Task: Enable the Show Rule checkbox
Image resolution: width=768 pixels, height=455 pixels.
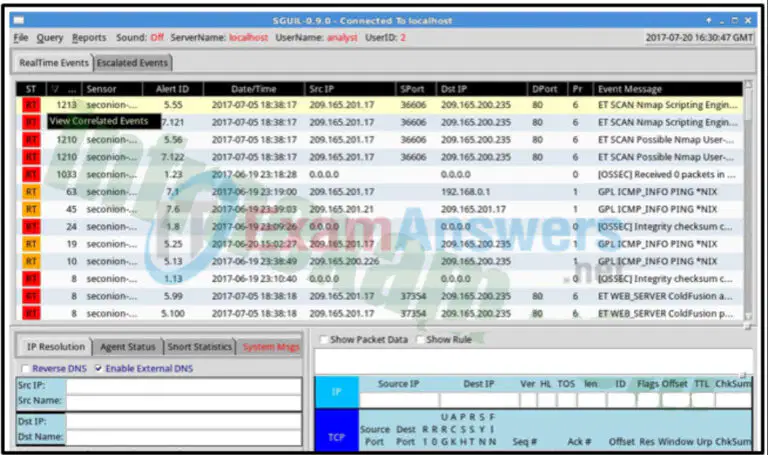Action: 420,339
